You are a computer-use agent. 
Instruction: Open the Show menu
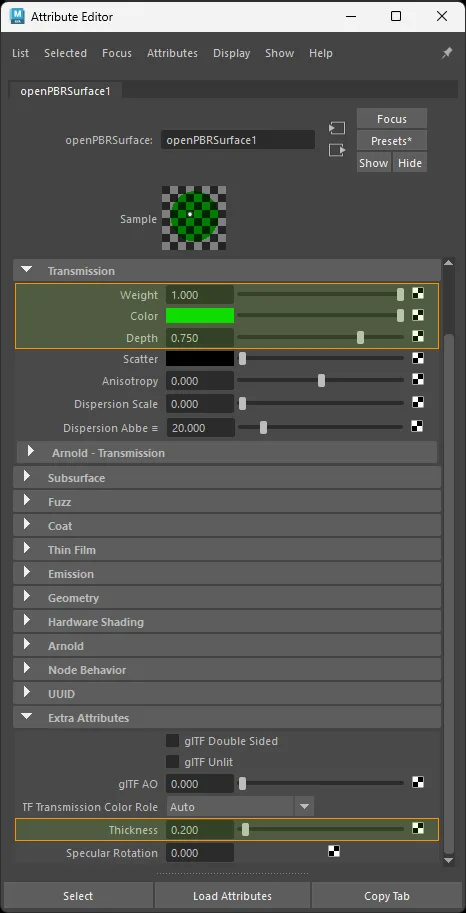tap(280, 53)
